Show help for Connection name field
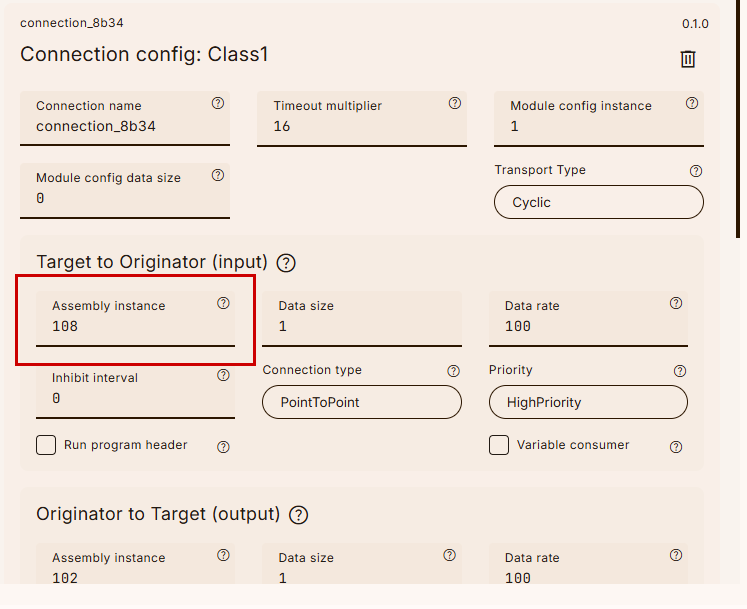 pos(218,103)
